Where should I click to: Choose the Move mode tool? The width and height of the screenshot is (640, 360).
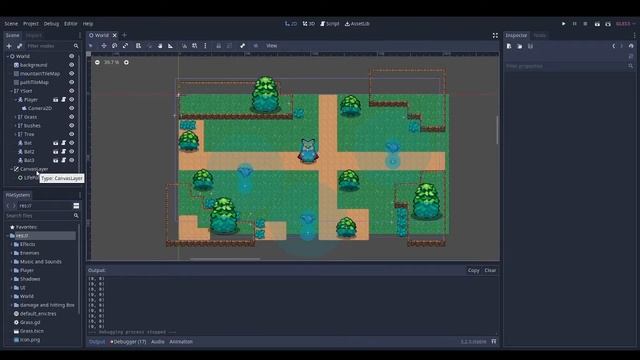[x=104, y=46]
